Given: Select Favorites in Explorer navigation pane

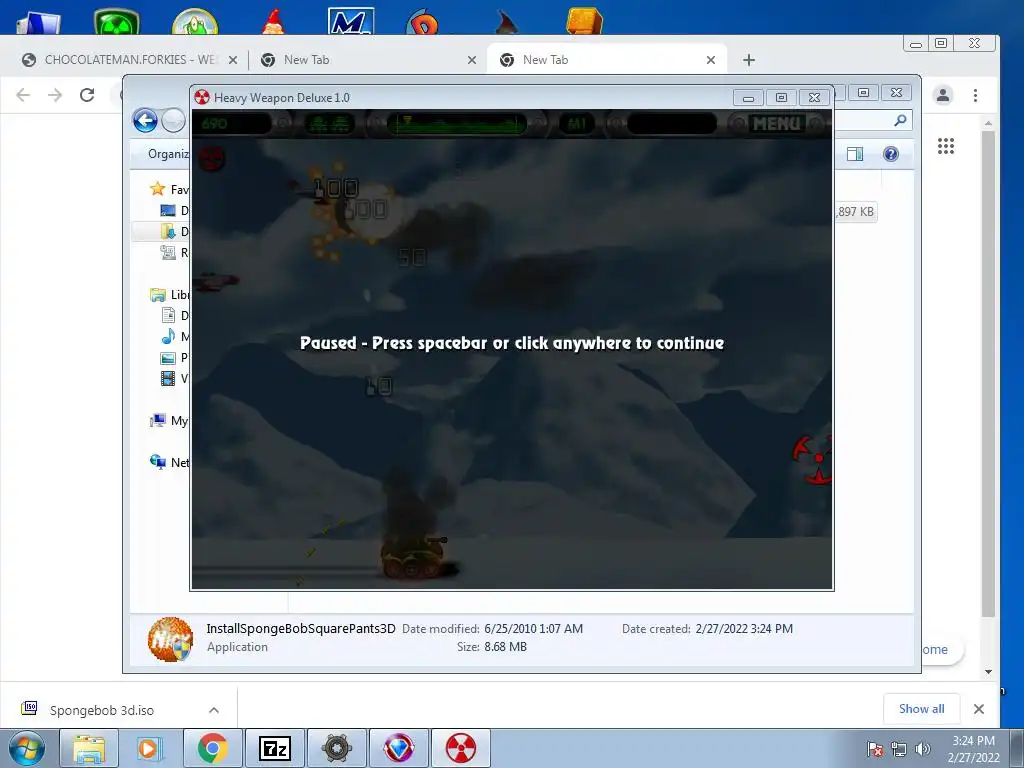Looking at the screenshot, I should click(169, 189).
